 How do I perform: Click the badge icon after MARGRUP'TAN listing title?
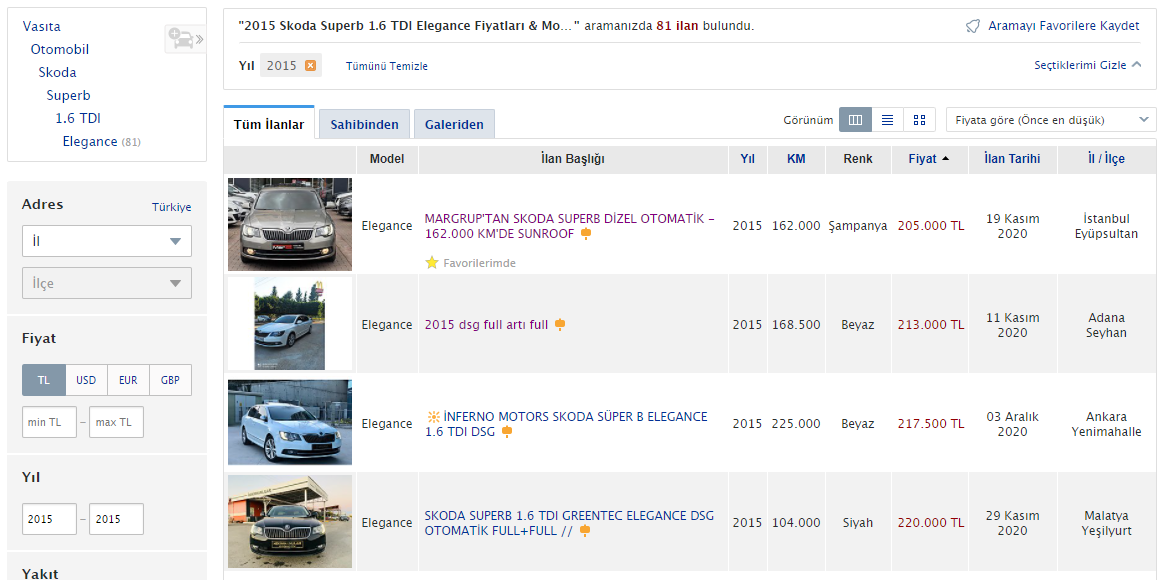pyautogui.click(x=585, y=233)
